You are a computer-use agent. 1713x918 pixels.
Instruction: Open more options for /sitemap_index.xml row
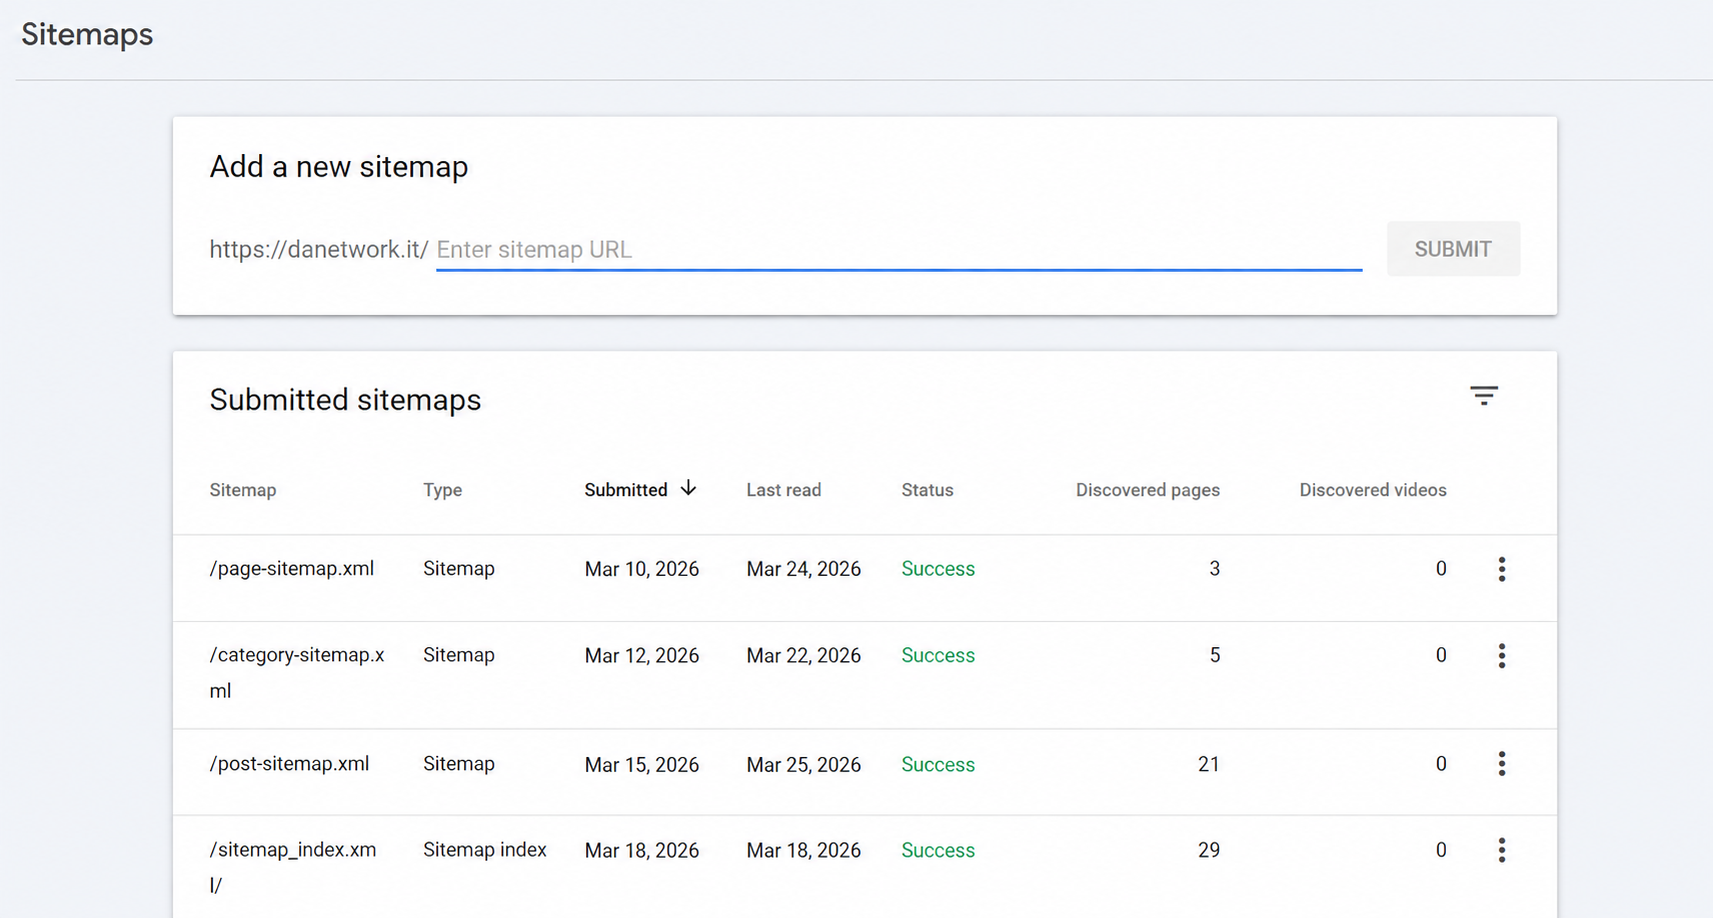[1501, 850]
